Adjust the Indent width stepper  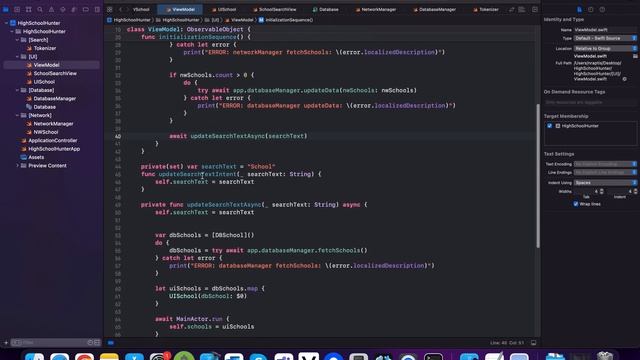click(x=635, y=191)
